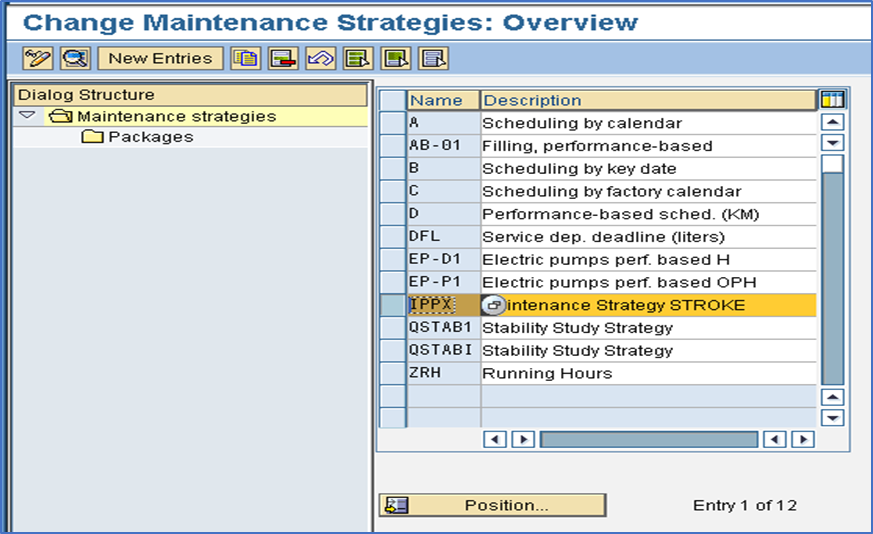Image resolution: width=873 pixels, height=534 pixels.
Task: Click the Name field of QSTAB1 row
Action: (x=444, y=328)
